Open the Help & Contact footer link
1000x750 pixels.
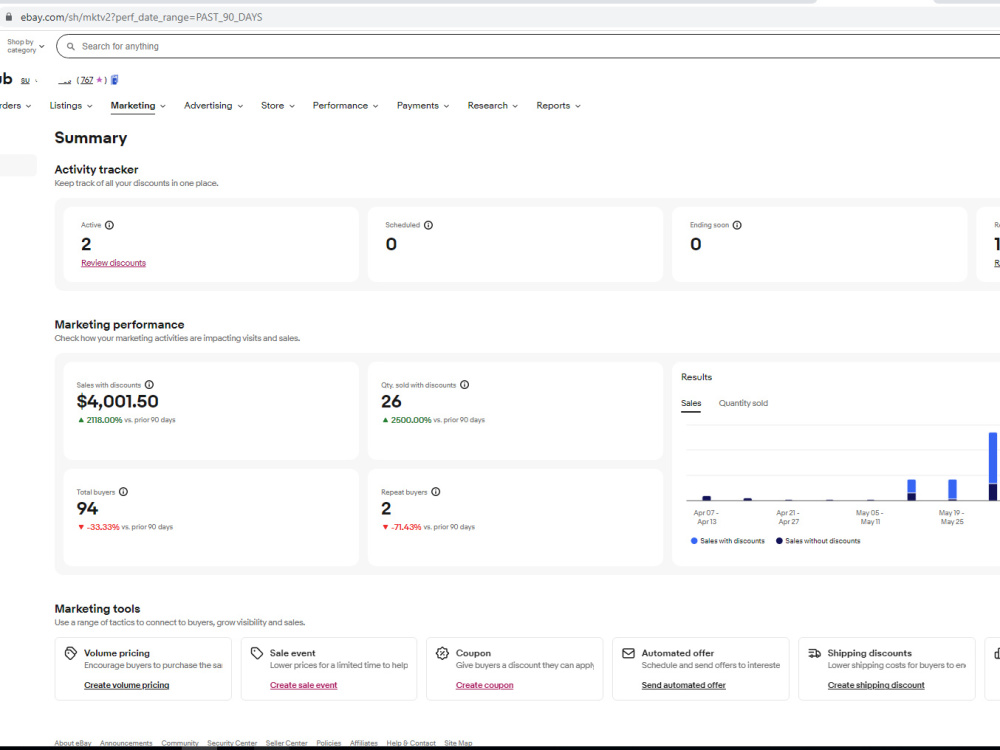click(x=411, y=743)
